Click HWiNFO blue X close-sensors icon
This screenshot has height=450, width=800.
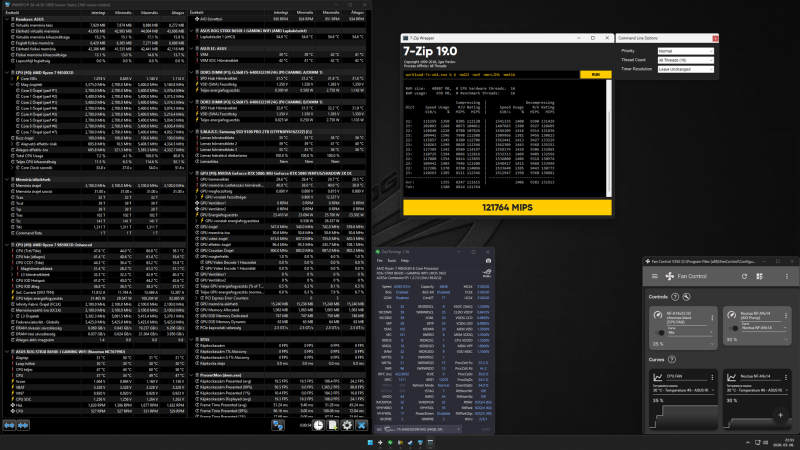click(x=361, y=425)
